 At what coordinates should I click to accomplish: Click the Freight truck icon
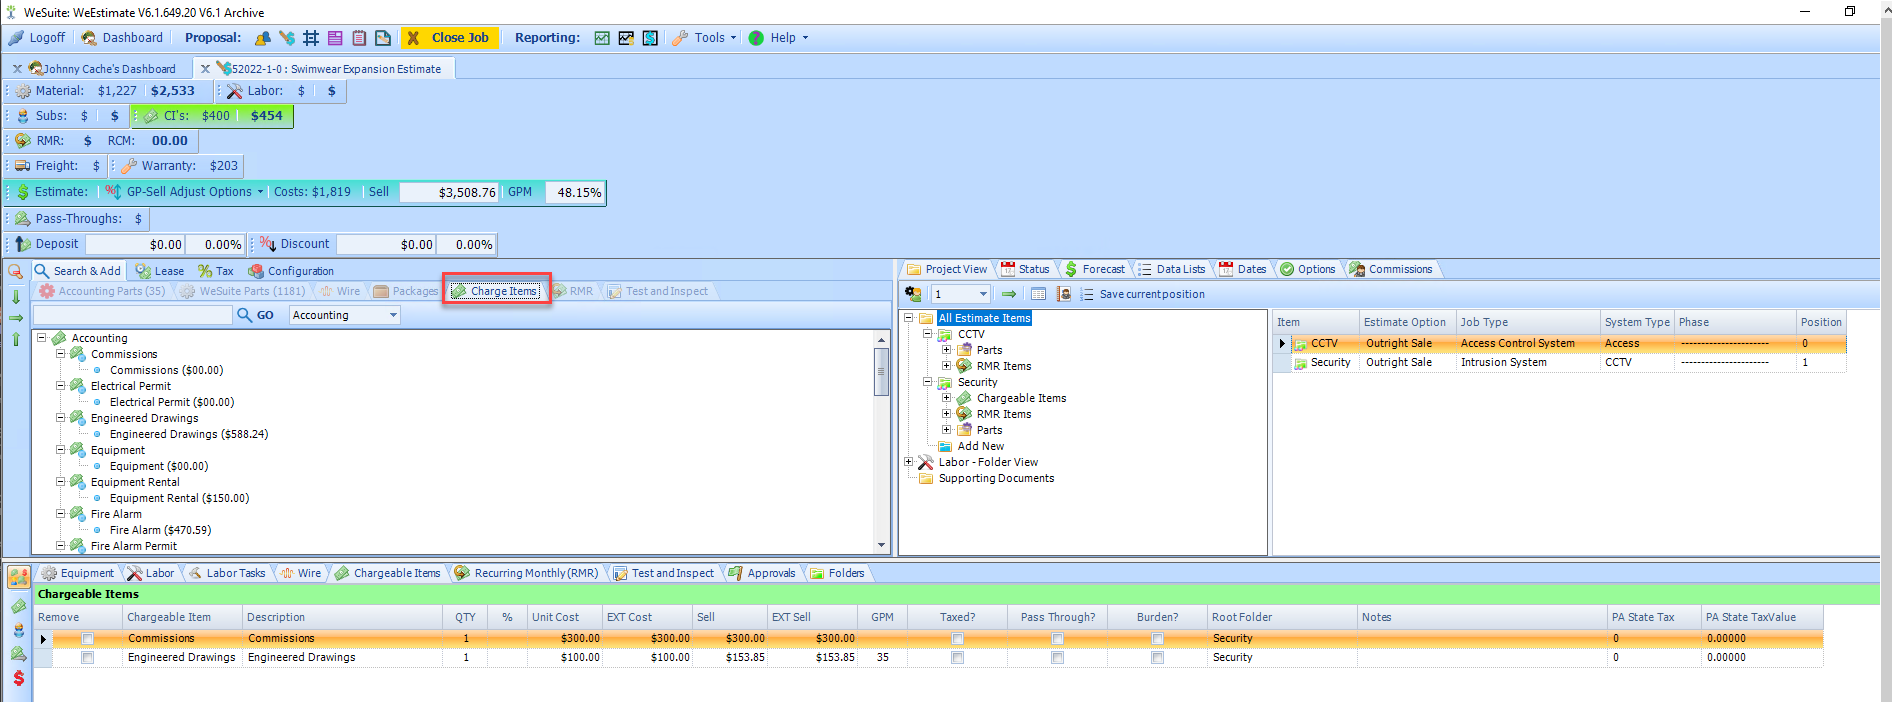(x=23, y=166)
